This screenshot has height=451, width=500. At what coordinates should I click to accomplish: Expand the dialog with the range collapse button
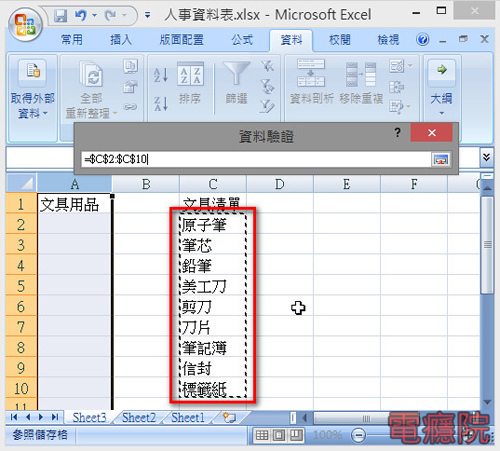tap(441, 159)
